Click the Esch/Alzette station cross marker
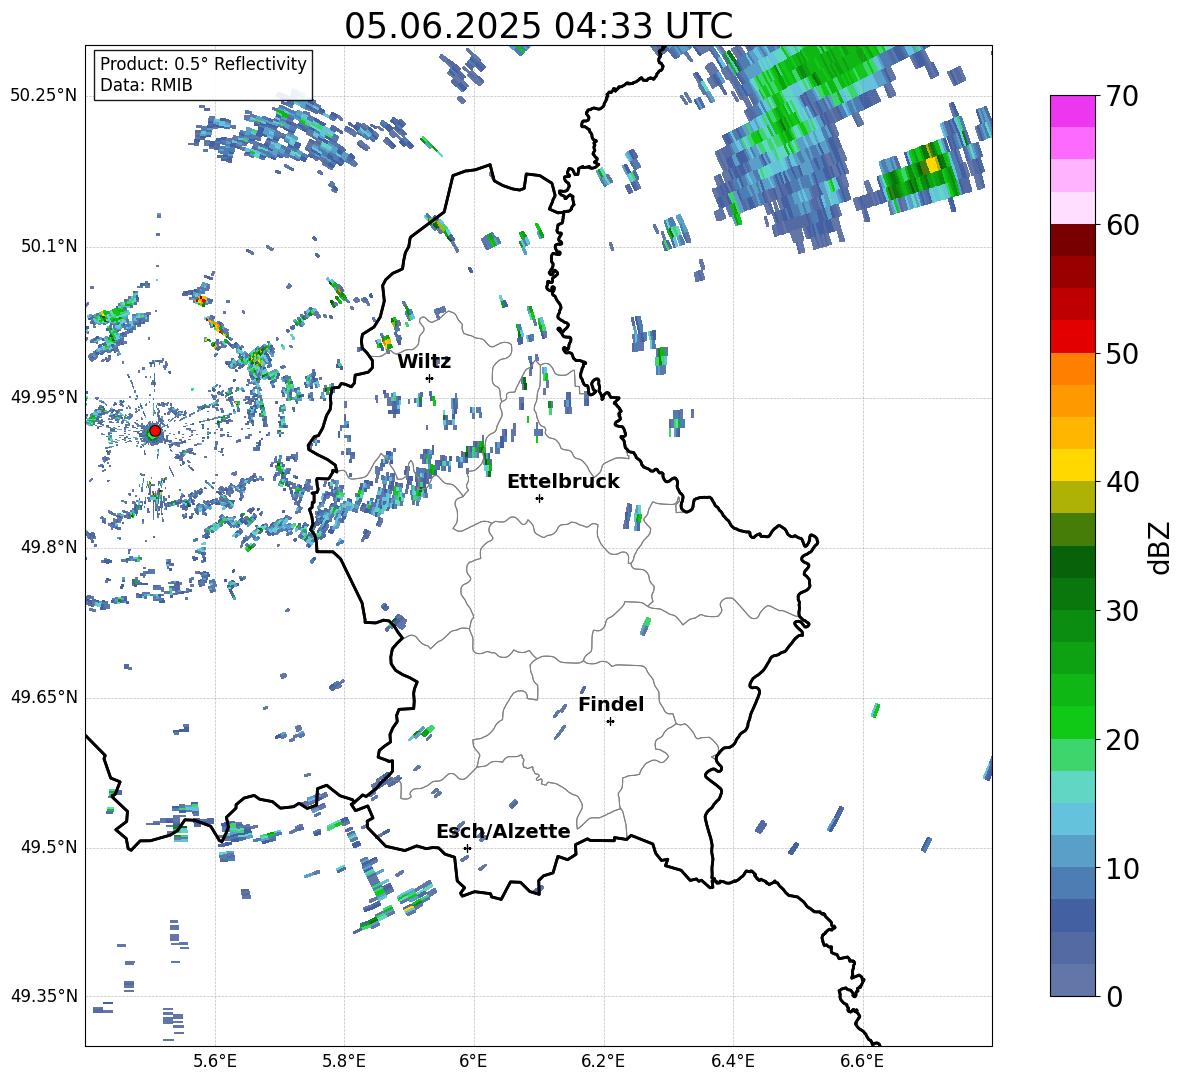The height and width of the screenshot is (1081, 1184). click(x=467, y=848)
